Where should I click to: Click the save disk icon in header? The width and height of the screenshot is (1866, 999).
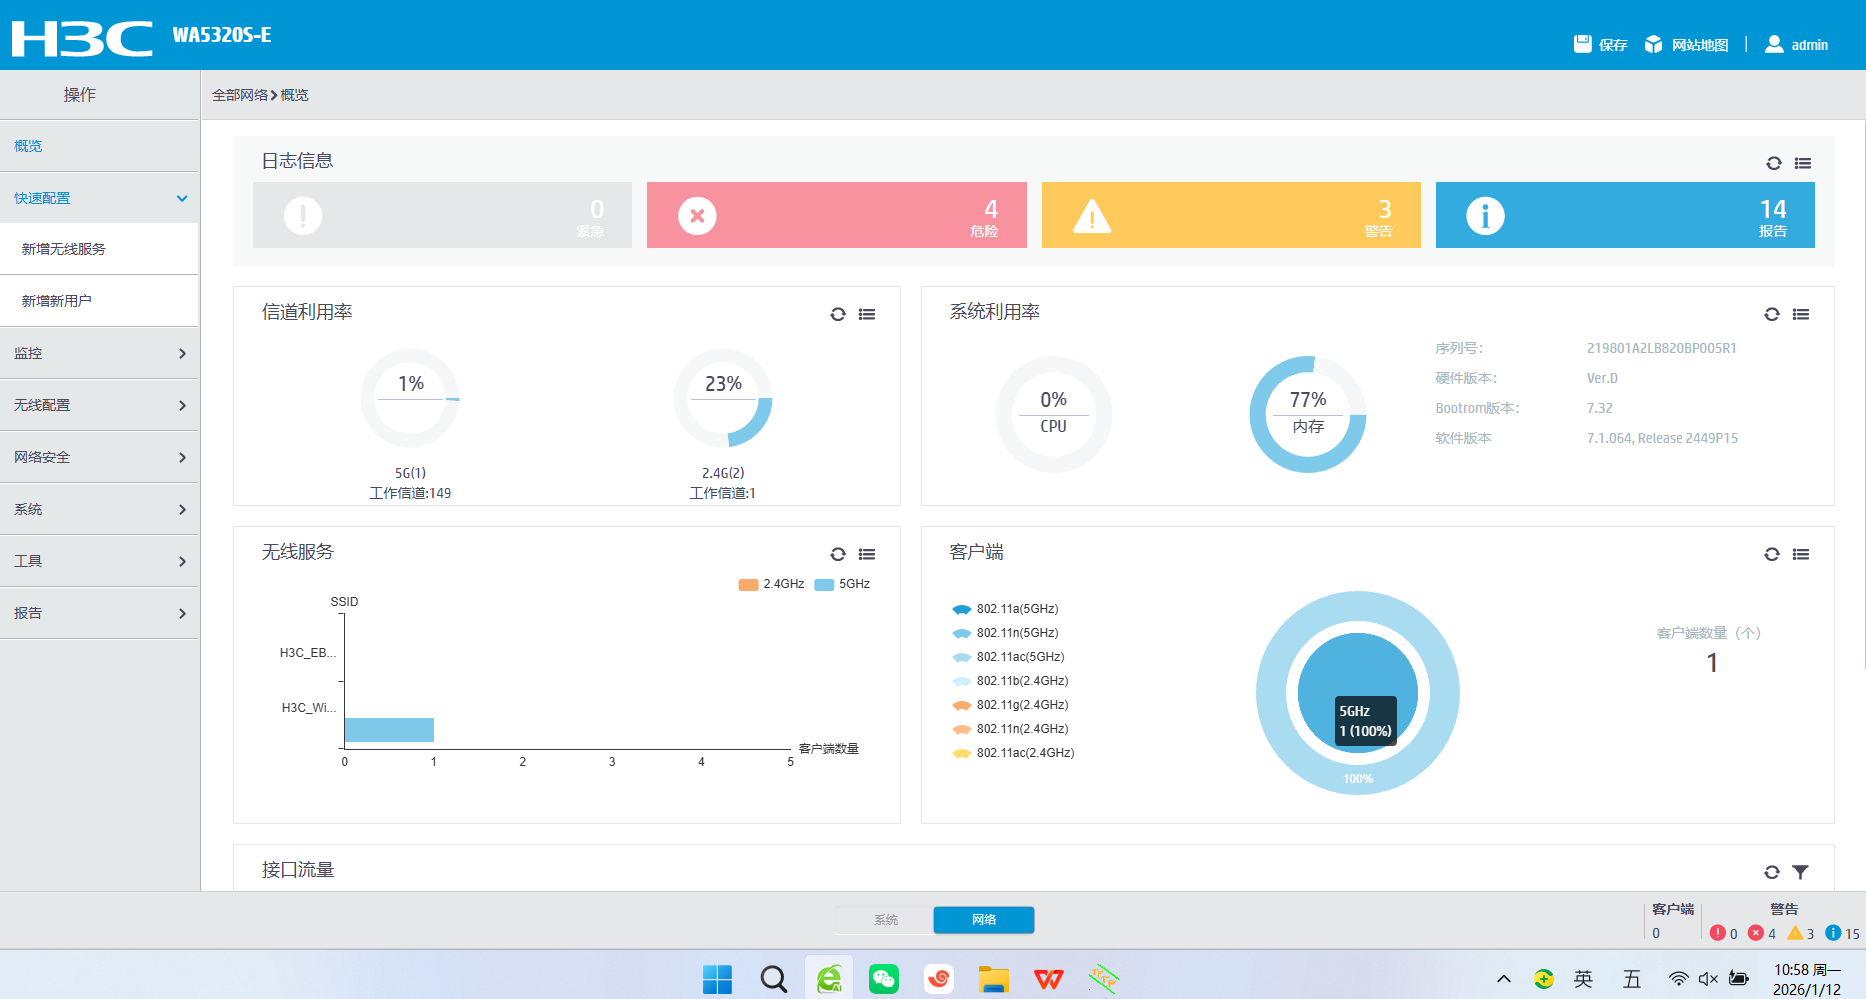pyautogui.click(x=1582, y=44)
